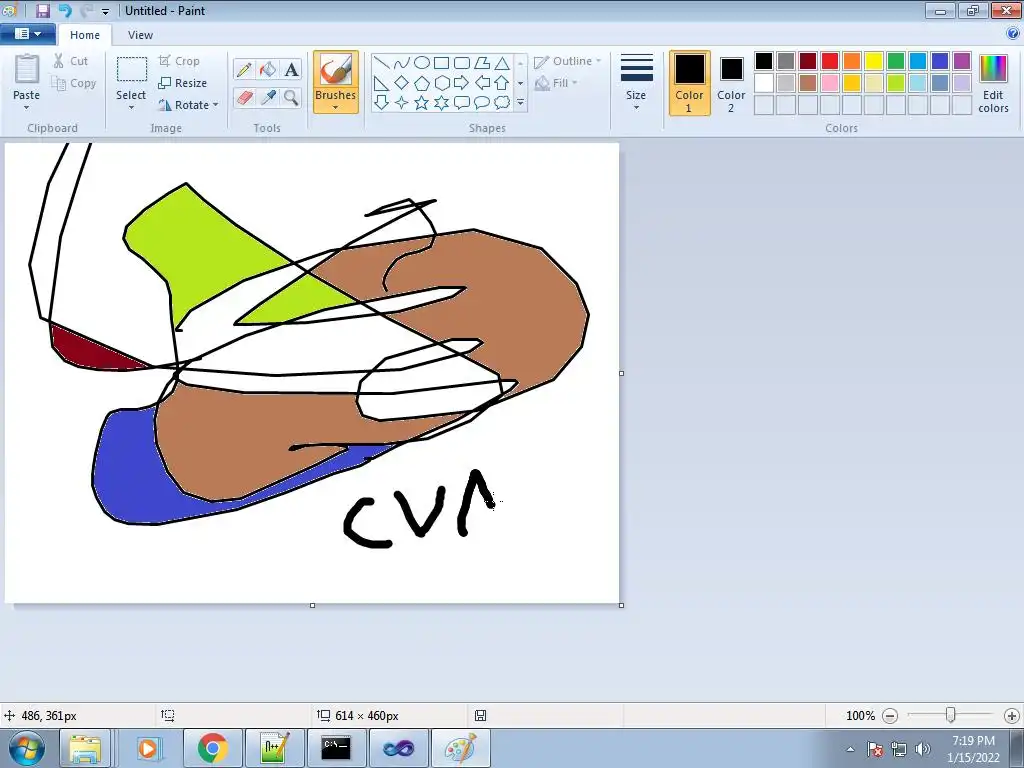The image size is (1024, 768).
Task: Open Edit colors dialog
Action: click(993, 84)
